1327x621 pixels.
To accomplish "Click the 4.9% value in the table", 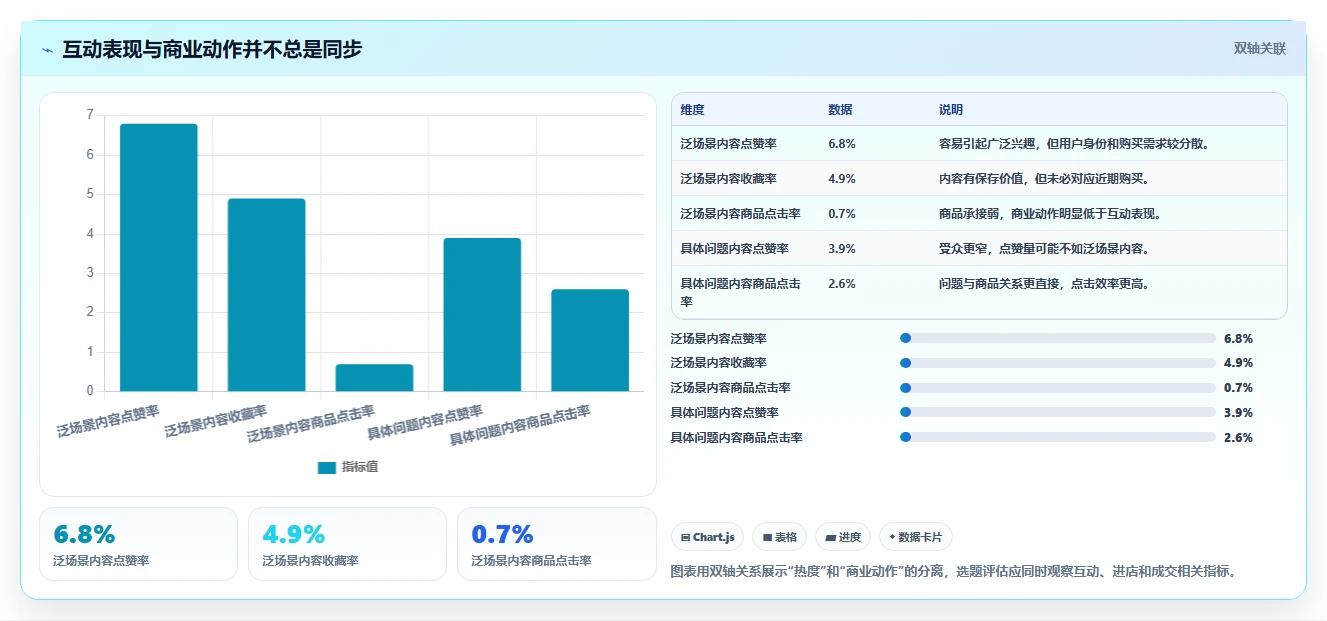I will click(842, 179).
